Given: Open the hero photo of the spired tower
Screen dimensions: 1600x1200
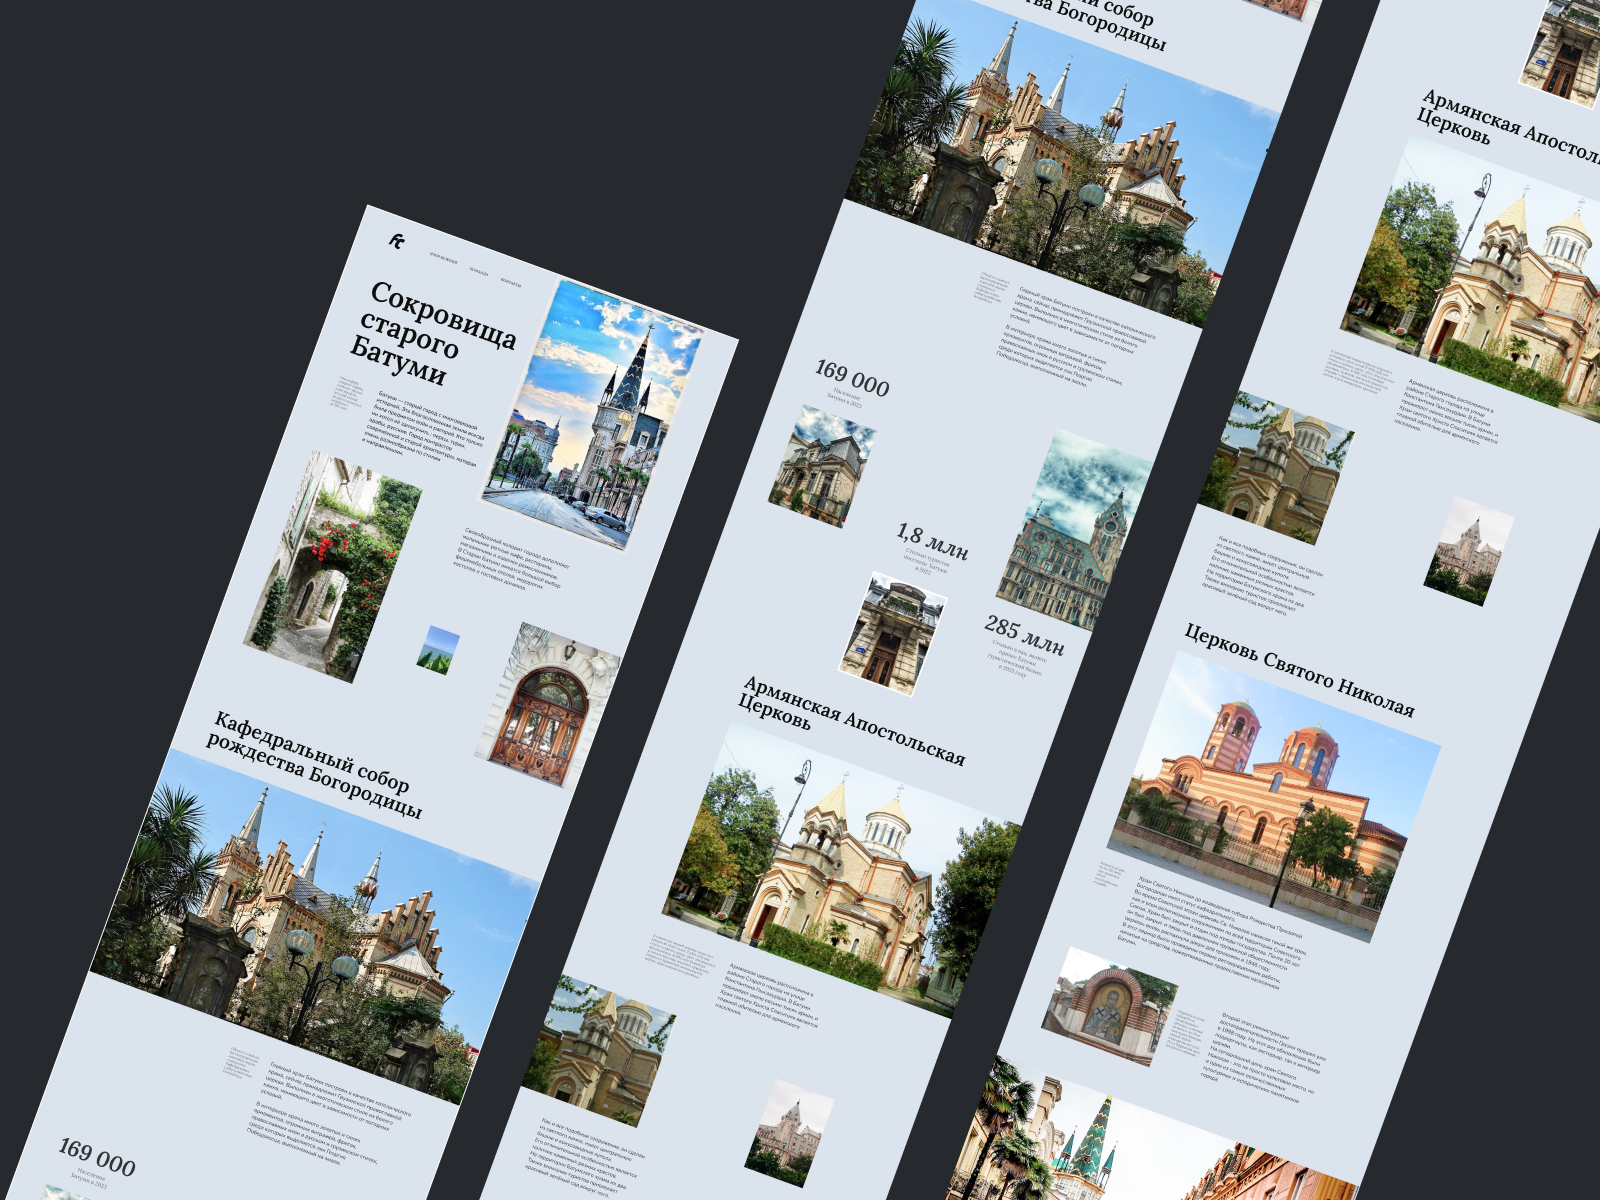Looking at the screenshot, I should pyautogui.click(x=594, y=414).
